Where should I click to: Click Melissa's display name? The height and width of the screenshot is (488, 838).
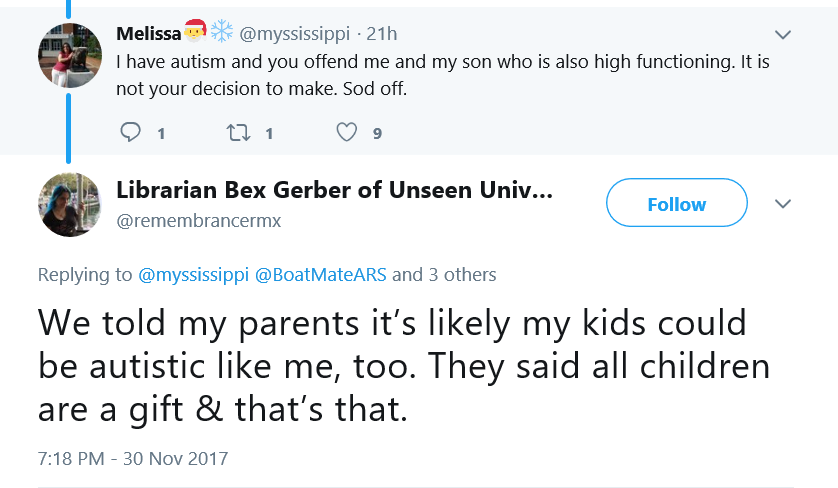tap(149, 34)
